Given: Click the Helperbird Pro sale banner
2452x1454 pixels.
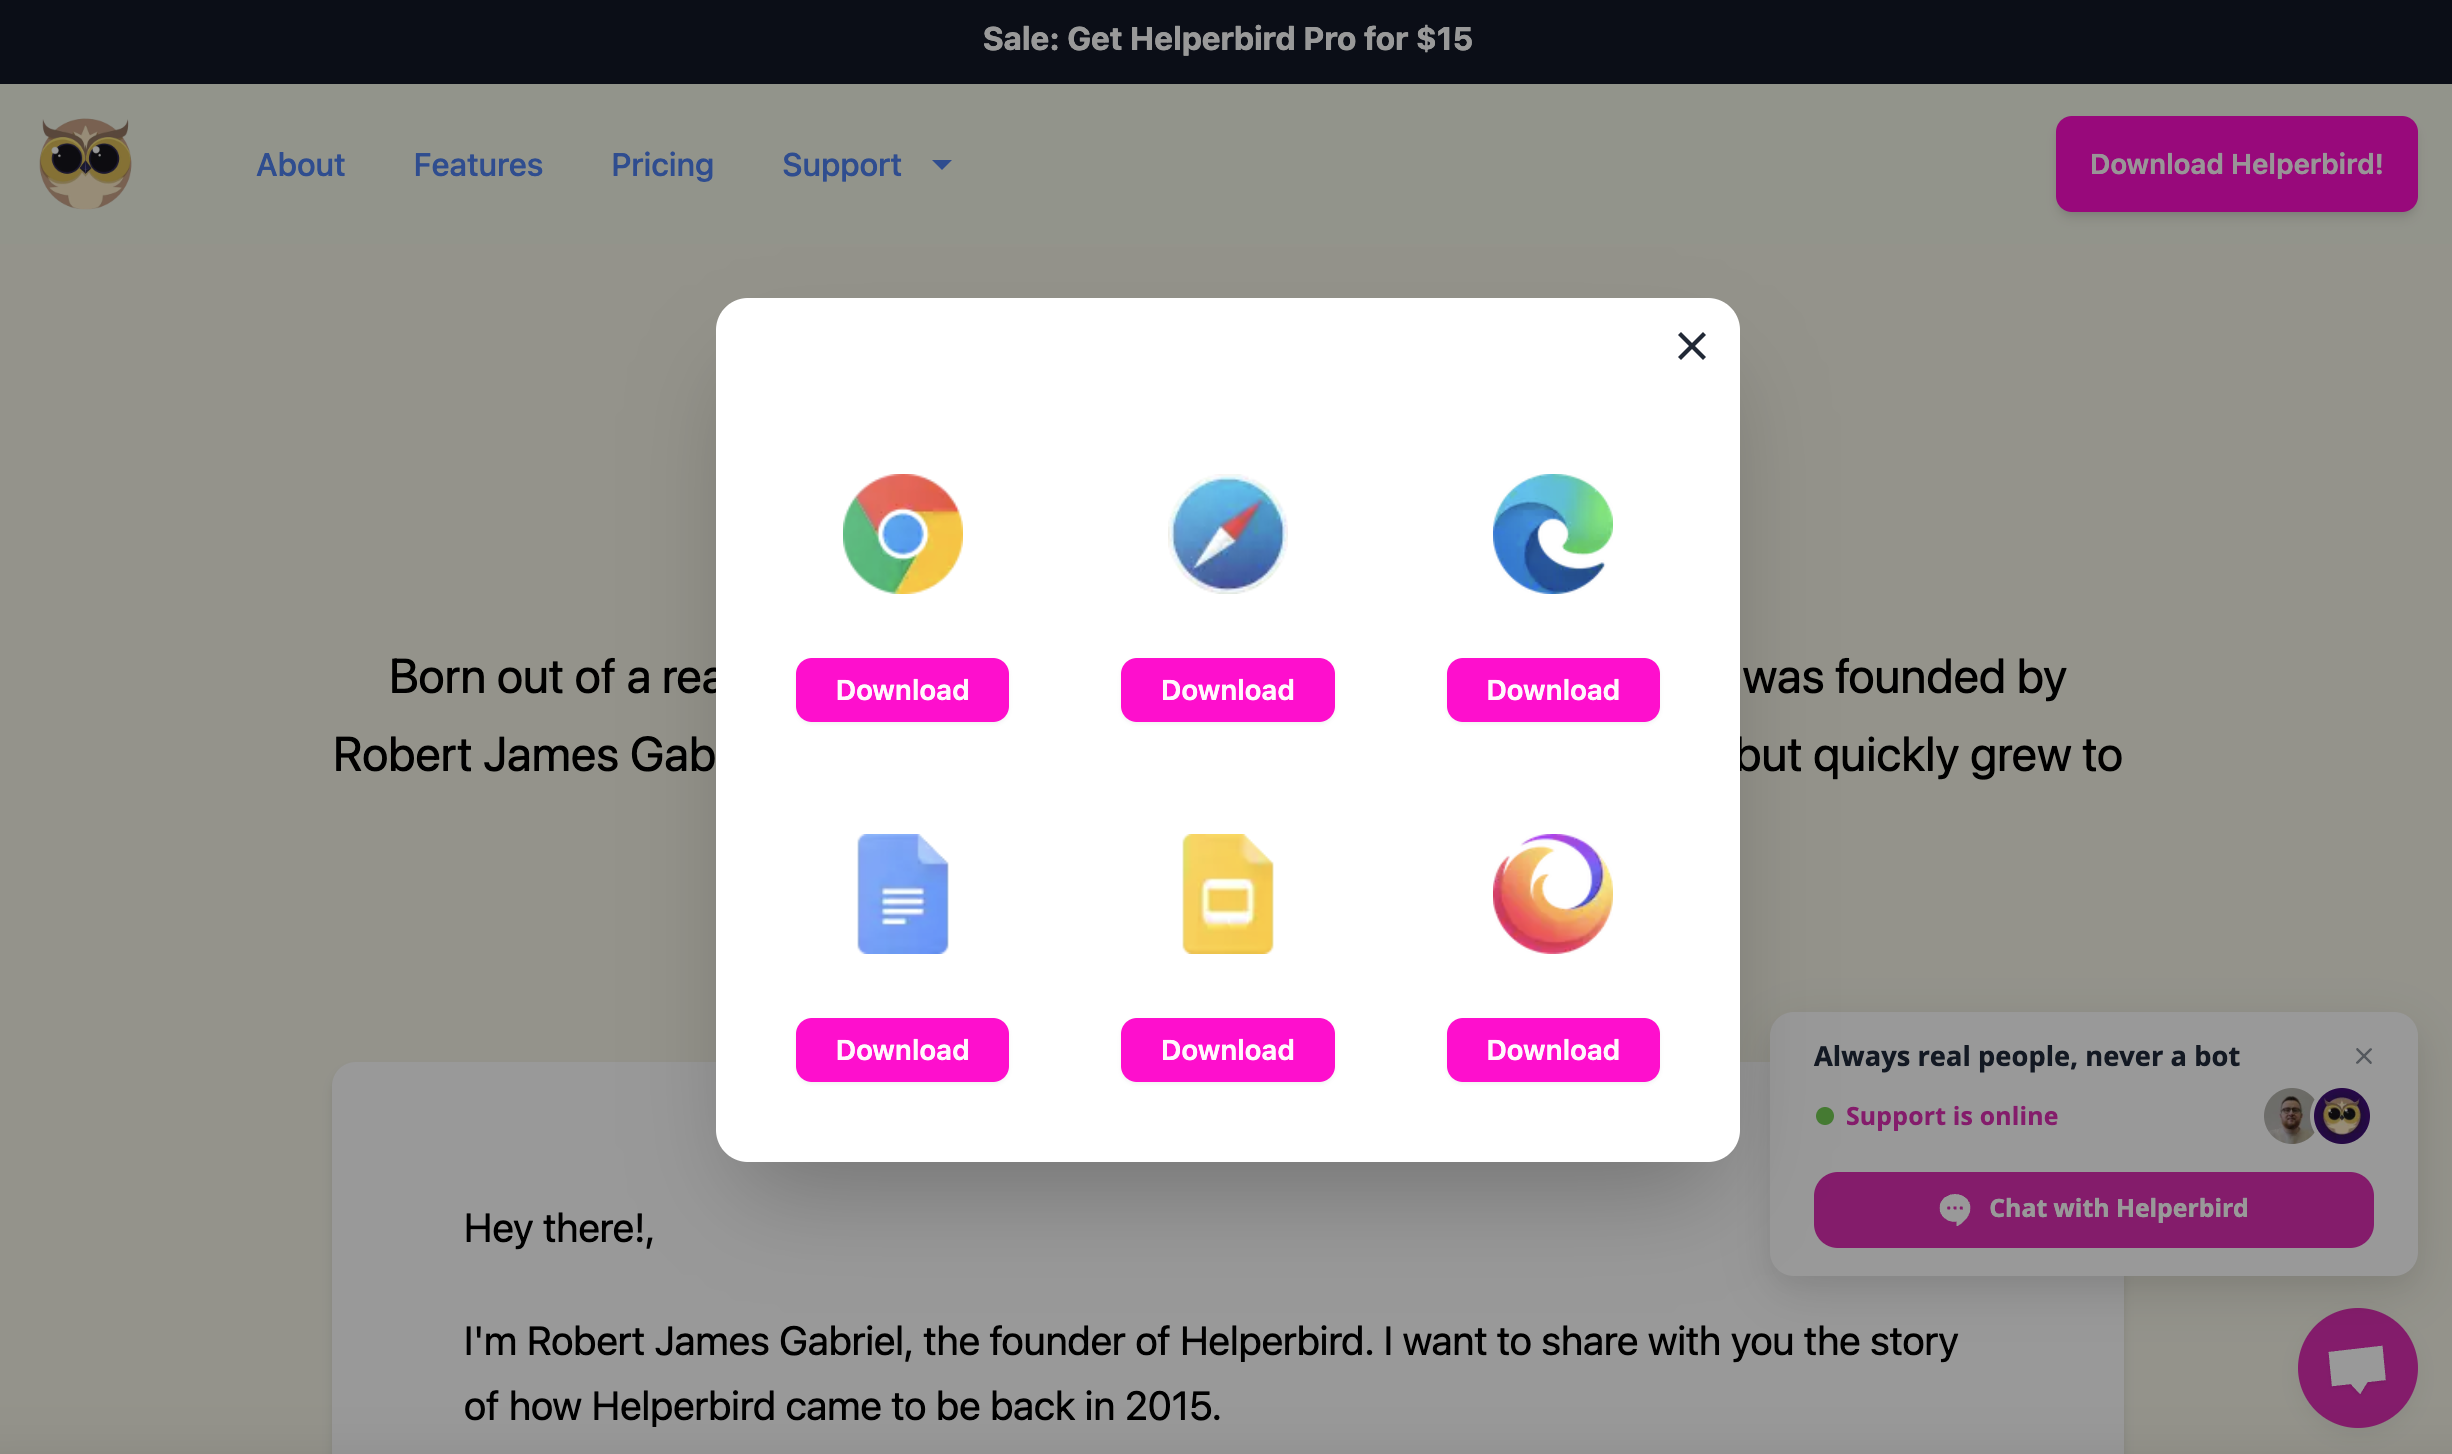Looking at the screenshot, I should point(1226,39).
